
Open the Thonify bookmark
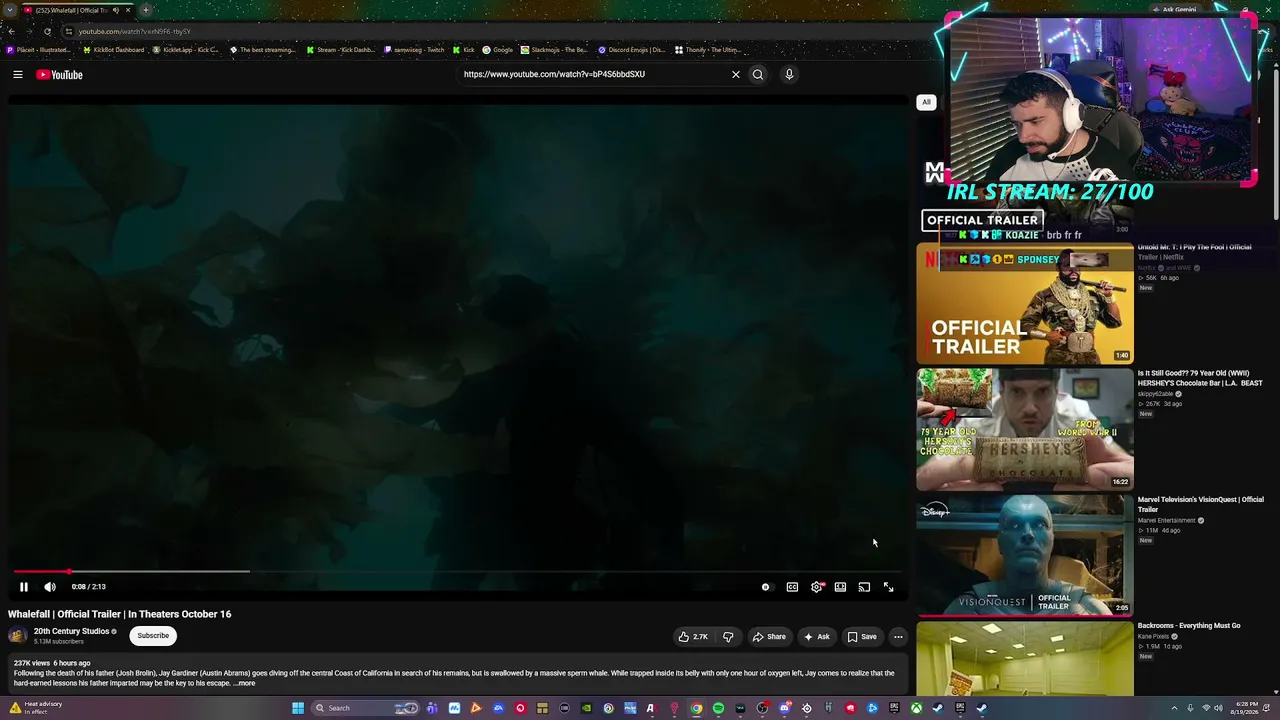pos(707,50)
